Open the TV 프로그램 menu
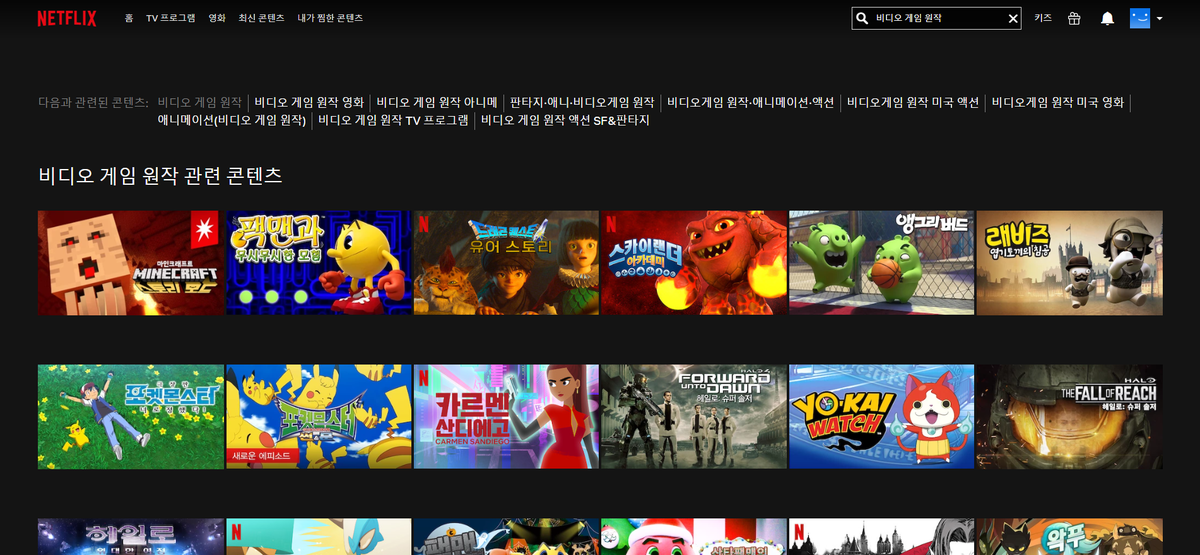Image resolution: width=1200 pixels, height=555 pixels. click(x=171, y=18)
